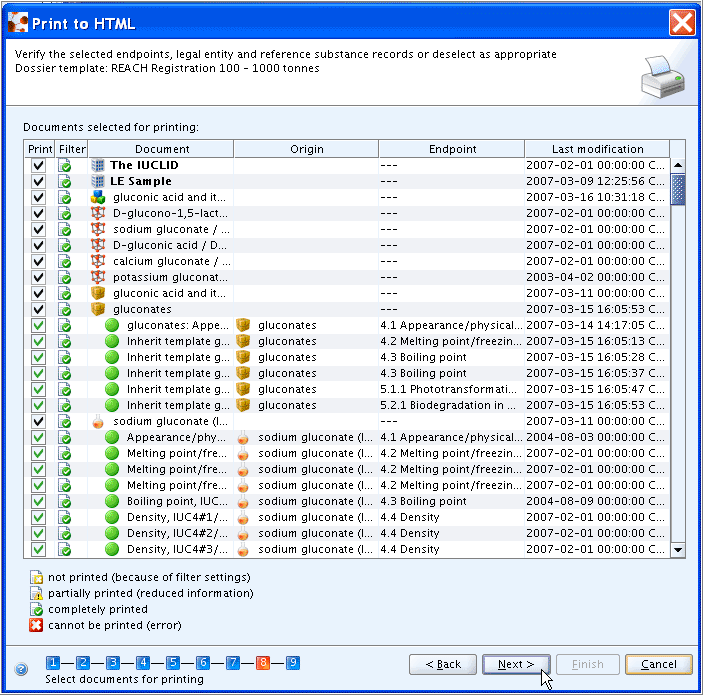Uncheck the Print checkbox for The IUCLID
This screenshot has height=695, width=703.
[x=39, y=165]
